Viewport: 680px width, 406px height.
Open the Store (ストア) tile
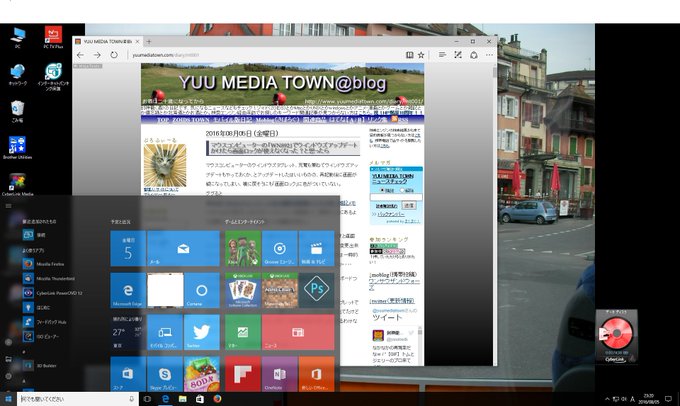128,374
